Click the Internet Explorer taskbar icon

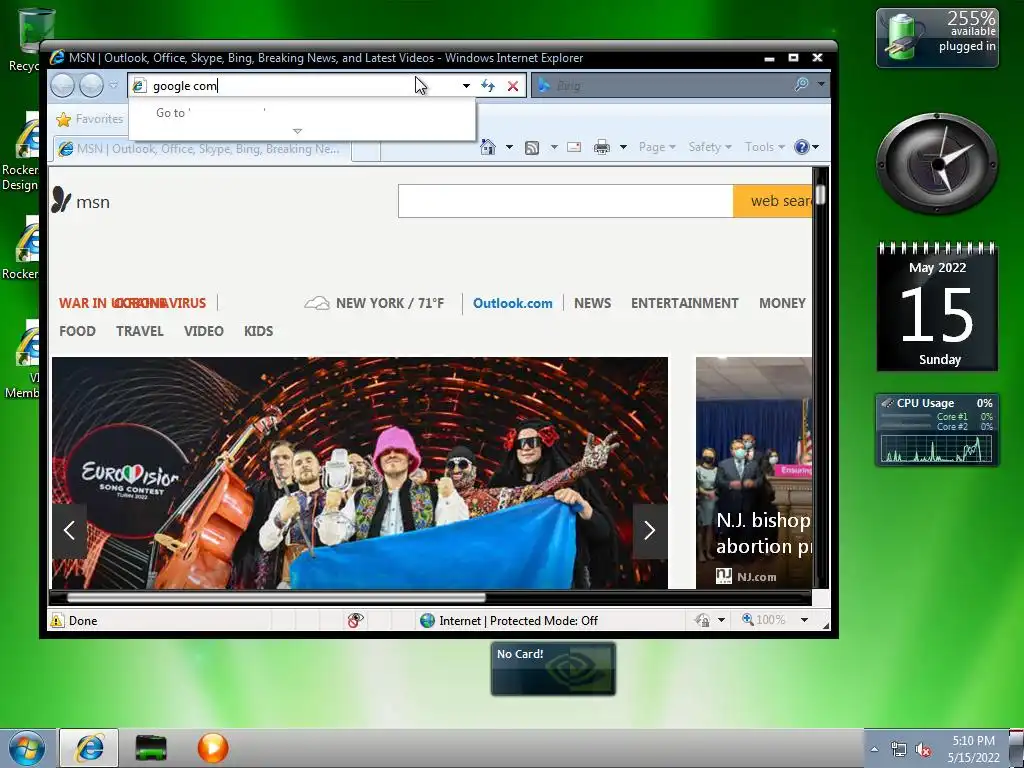point(89,748)
